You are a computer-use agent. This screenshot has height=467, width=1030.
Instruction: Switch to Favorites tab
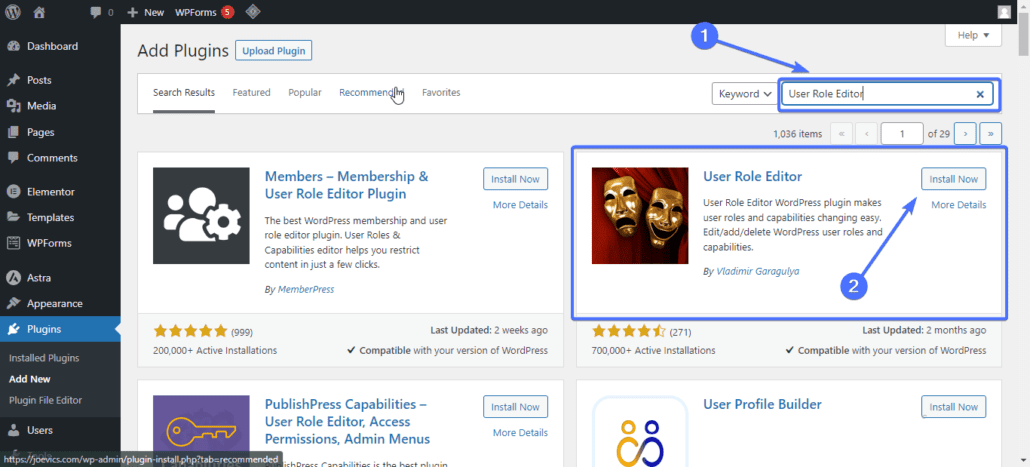point(441,93)
